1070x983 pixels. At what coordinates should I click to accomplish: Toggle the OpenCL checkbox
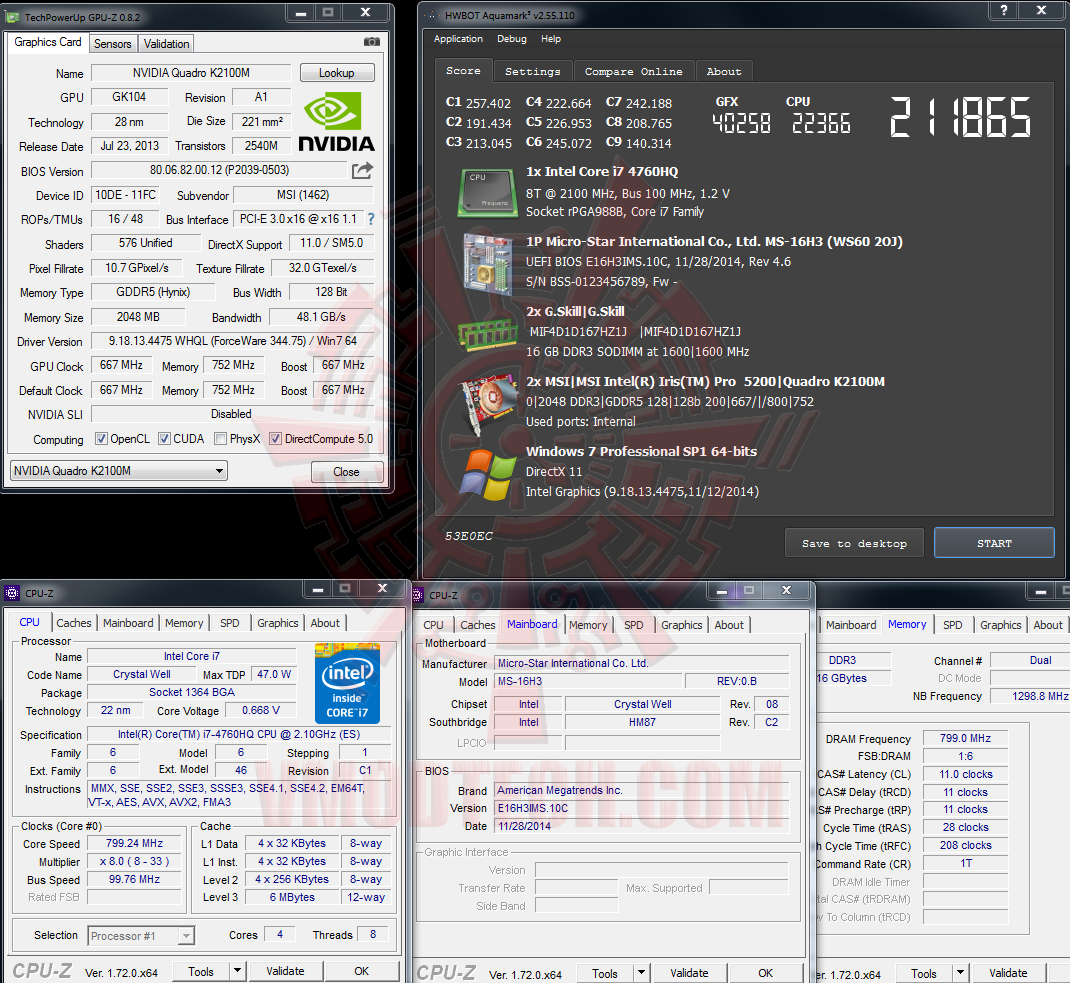point(101,439)
